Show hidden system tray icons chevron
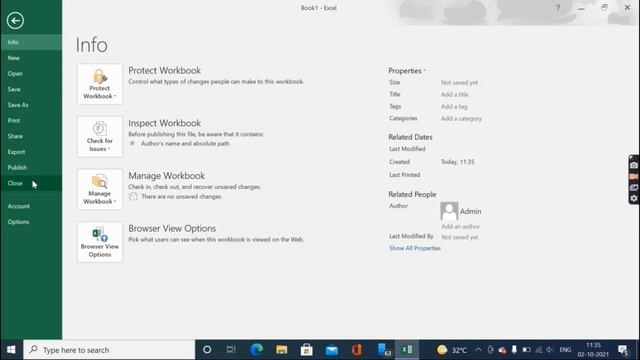640x360 pixels. [478, 350]
